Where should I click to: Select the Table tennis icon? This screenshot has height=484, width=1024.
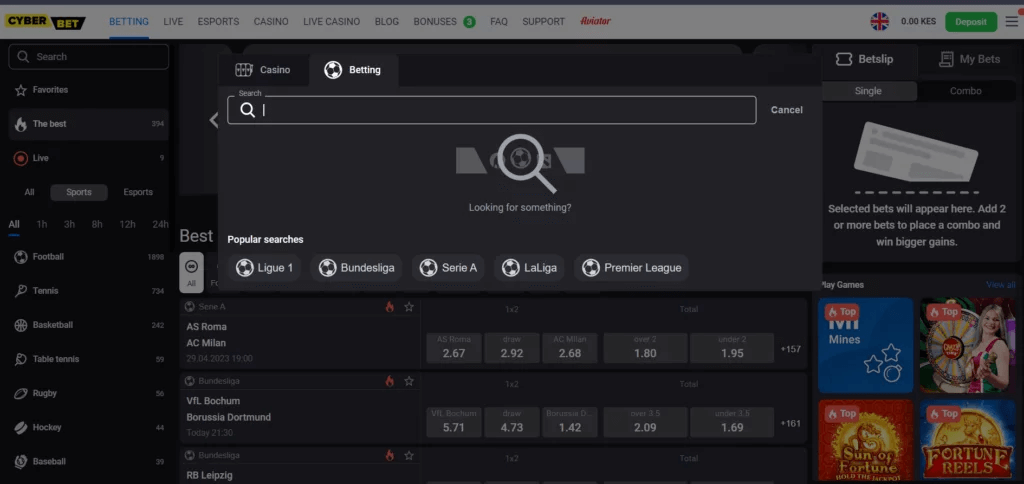point(21,359)
